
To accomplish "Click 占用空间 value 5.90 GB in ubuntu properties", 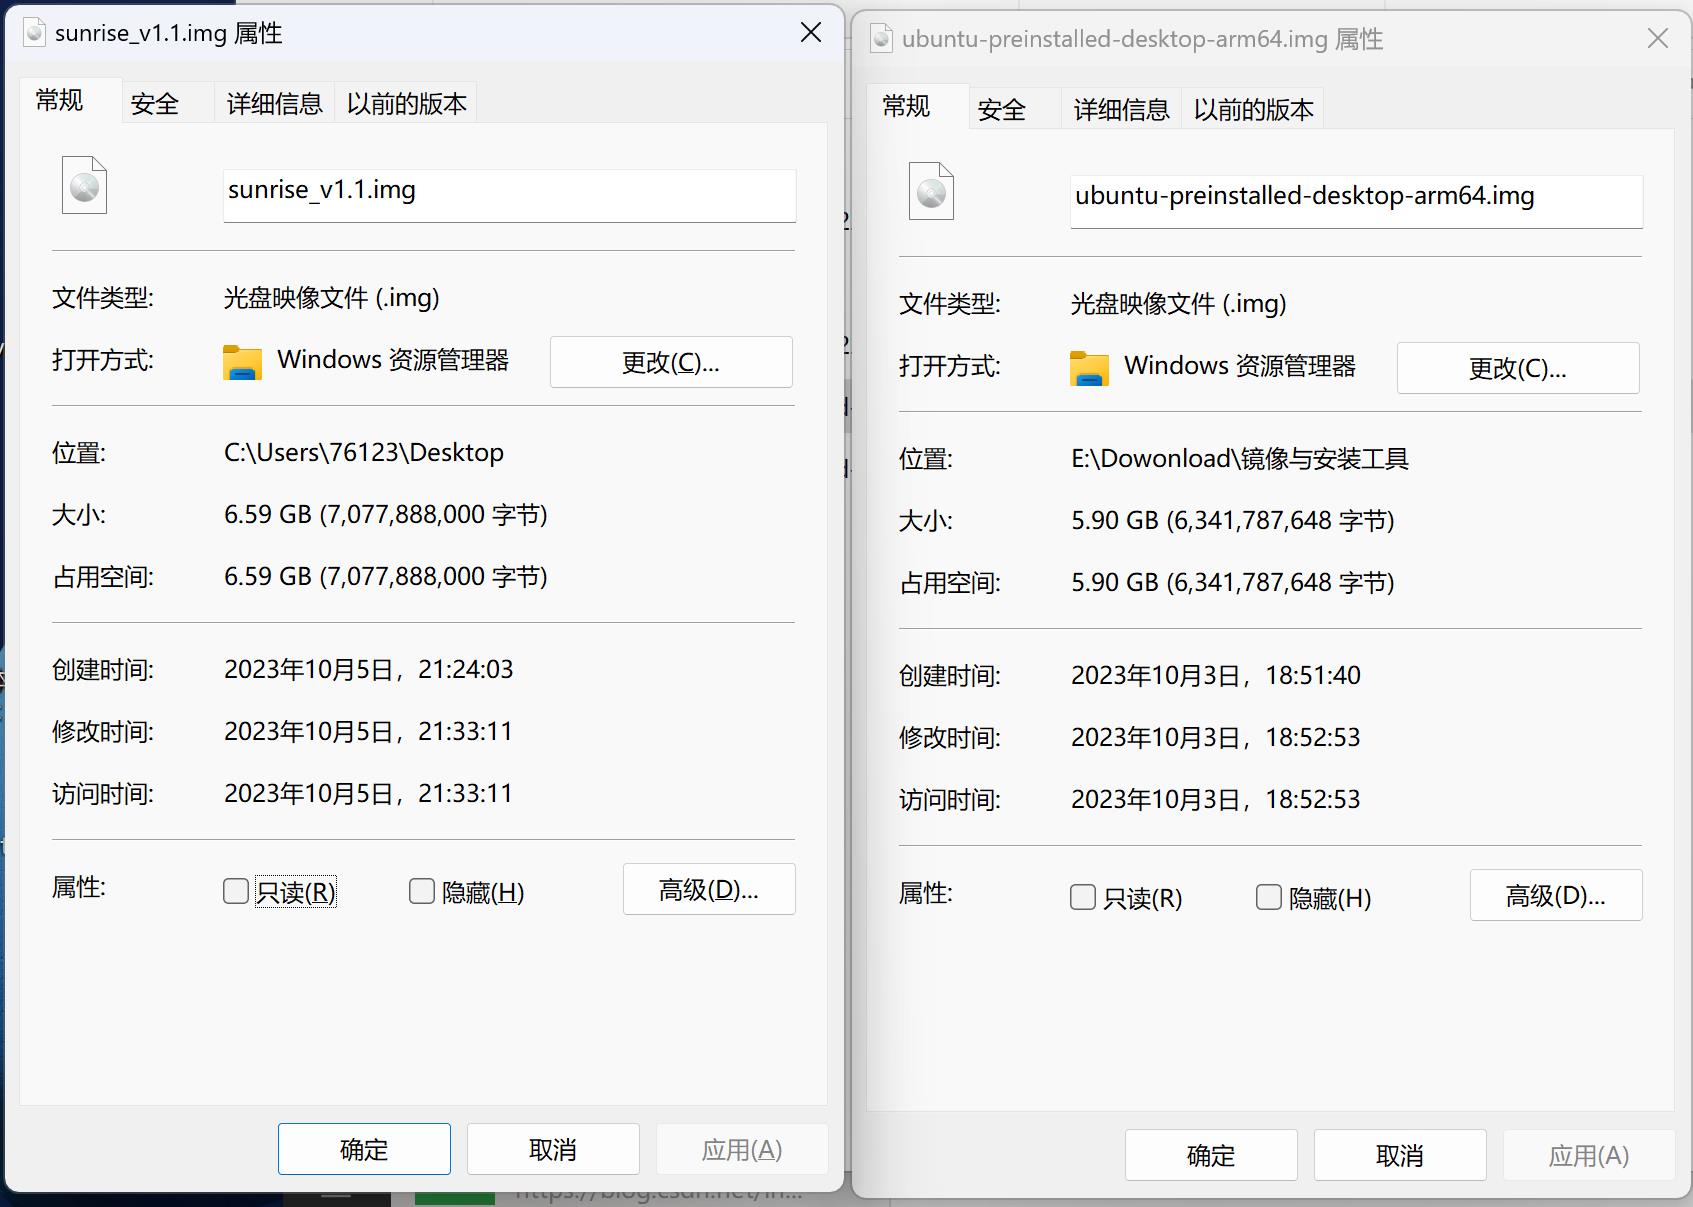I will point(1233,582).
